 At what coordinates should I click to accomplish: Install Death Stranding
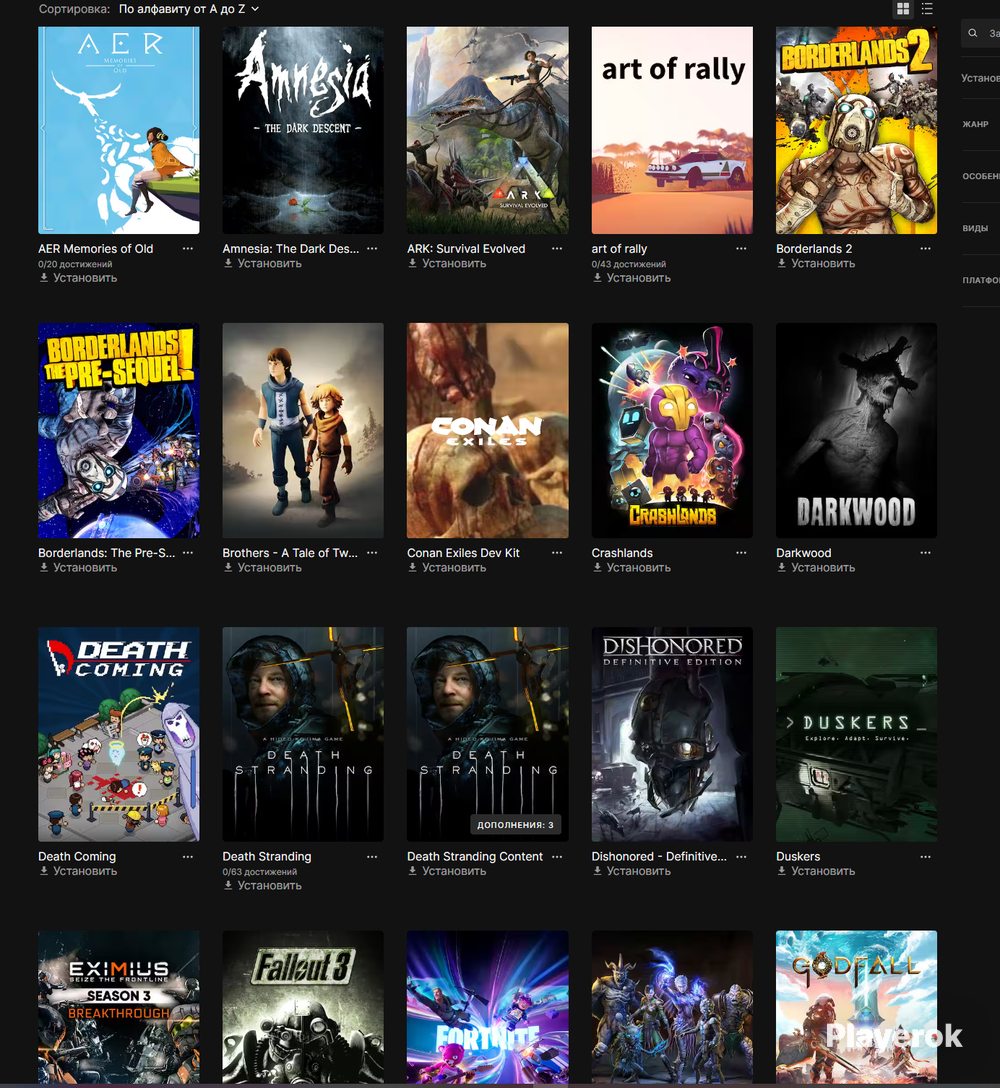point(262,885)
